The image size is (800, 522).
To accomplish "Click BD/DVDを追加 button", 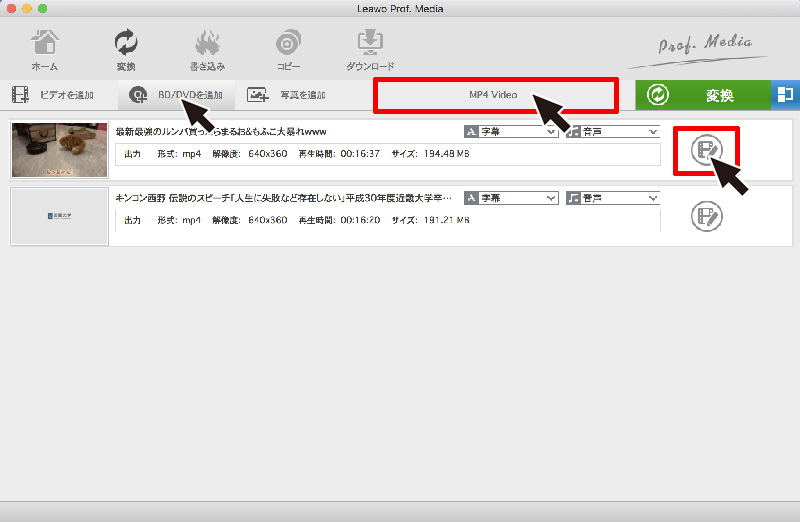I will 176,95.
